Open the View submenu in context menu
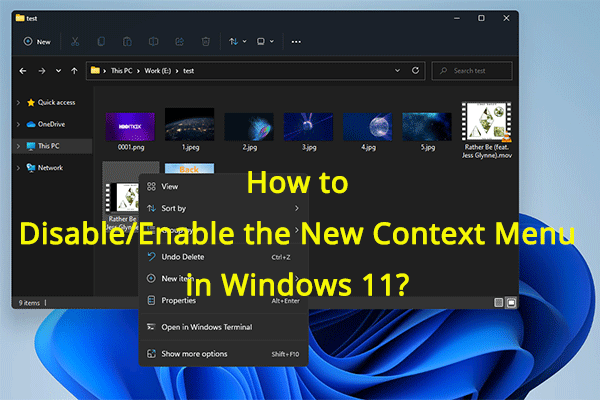The width and height of the screenshot is (600, 400). [224, 187]
